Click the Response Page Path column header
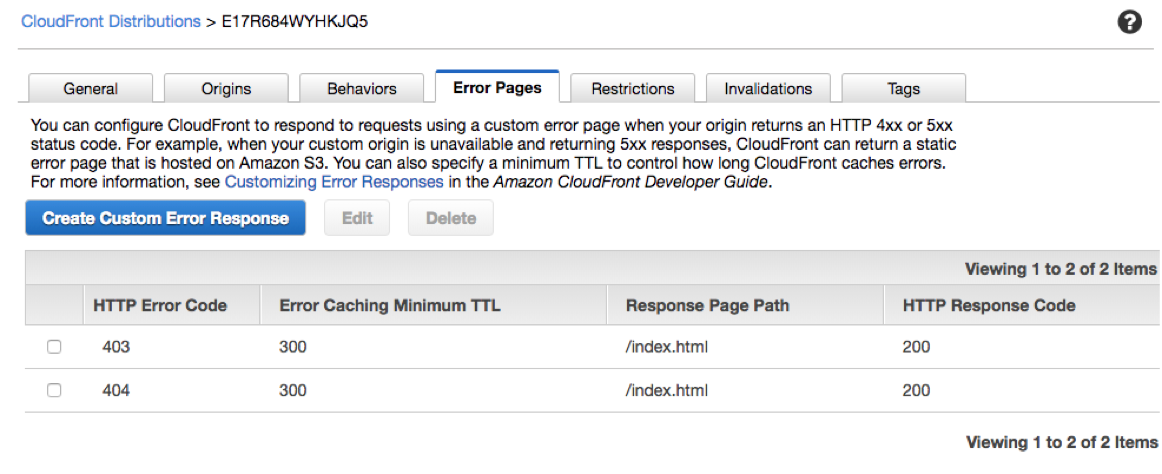1162x474 pixels. (707, 305)
